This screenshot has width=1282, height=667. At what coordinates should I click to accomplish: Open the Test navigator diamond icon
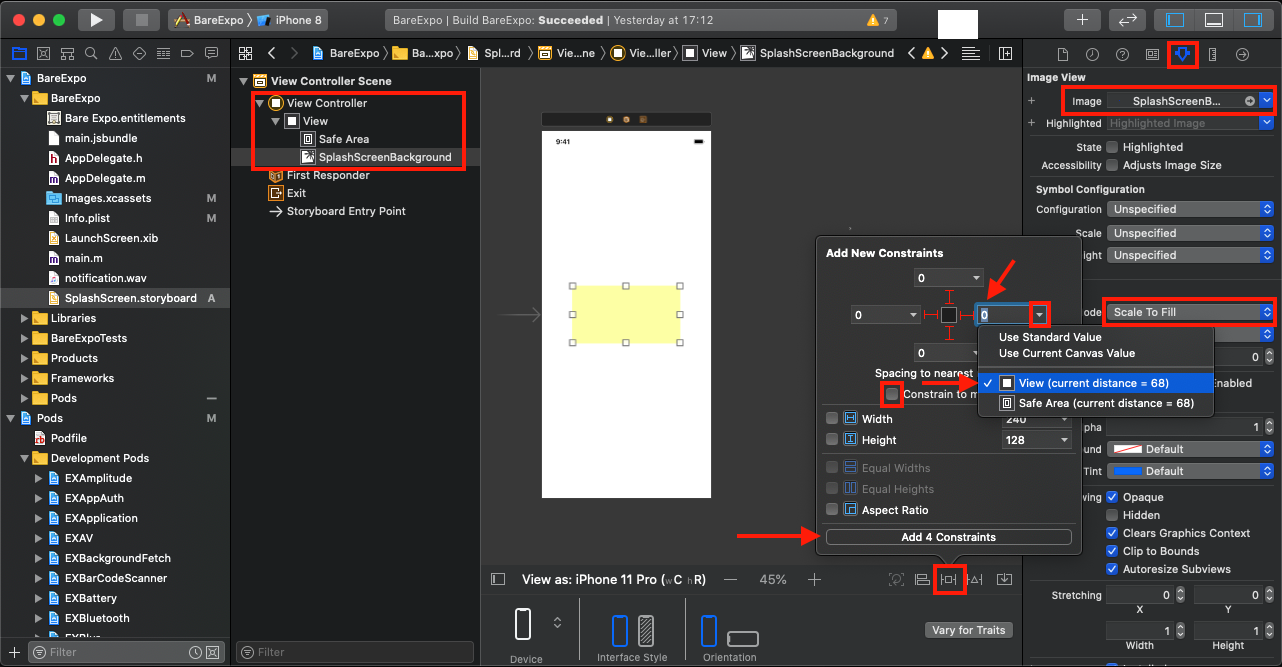(139, 53)
